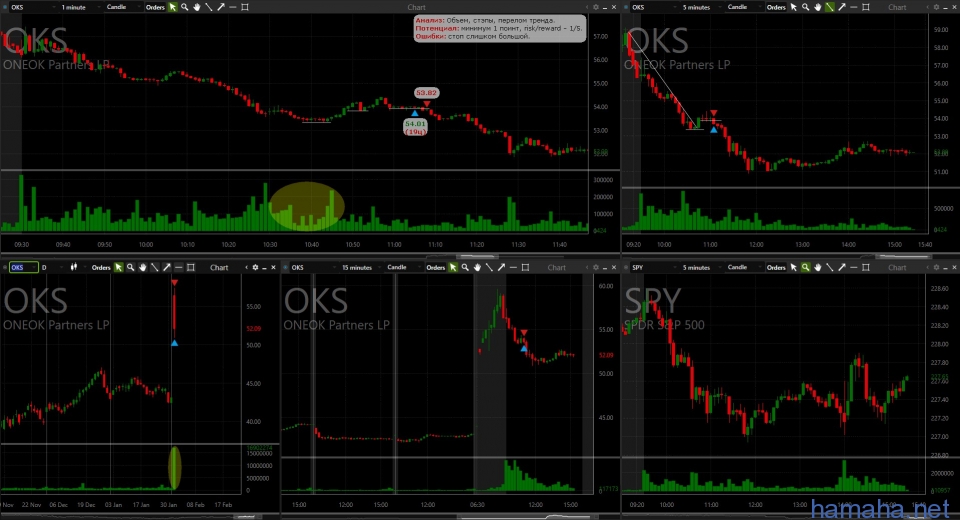
Task: Activate the magnifier in the daily OKS chart
Action: (x=130, y=268)
